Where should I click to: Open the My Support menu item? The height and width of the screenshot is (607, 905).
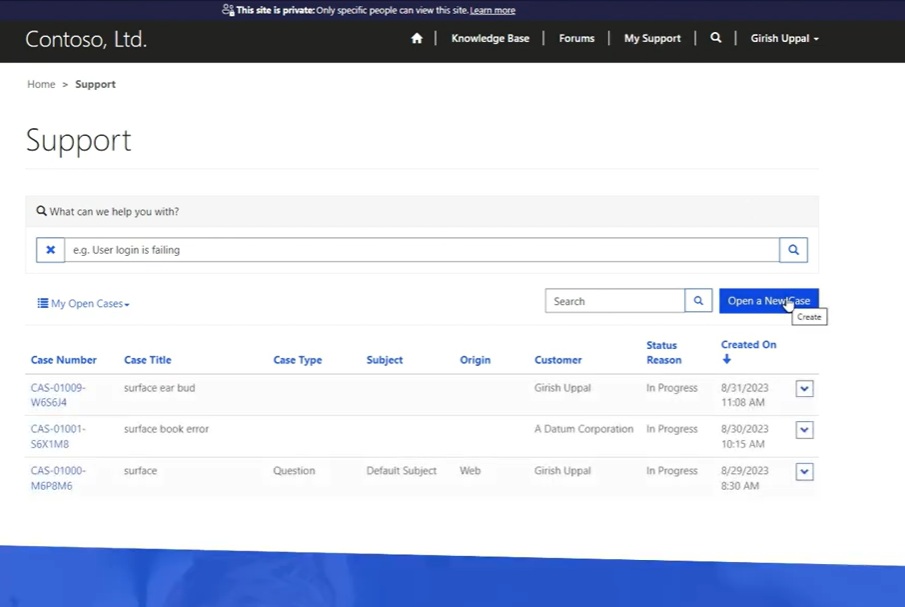pyautogui.click(x=652, y=39)
